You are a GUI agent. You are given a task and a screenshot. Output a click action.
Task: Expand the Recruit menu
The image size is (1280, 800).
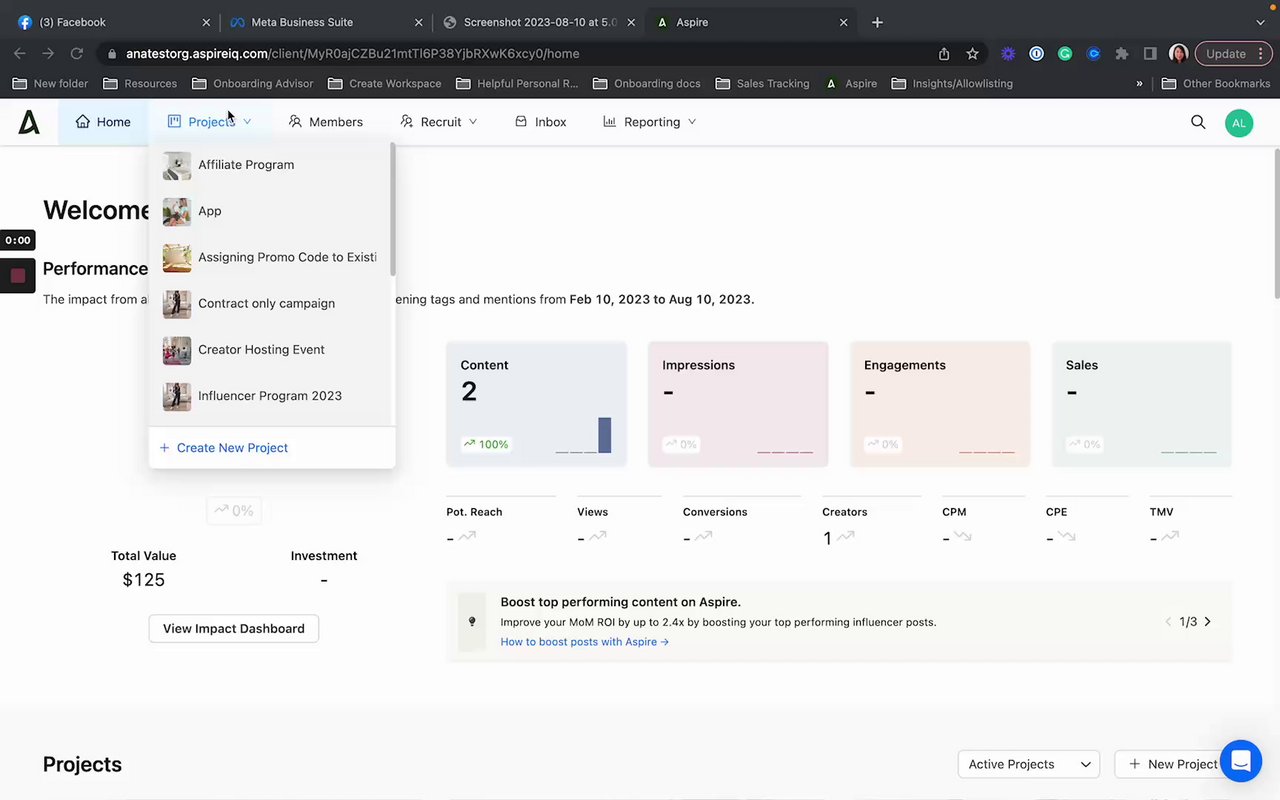click(439, 122)
